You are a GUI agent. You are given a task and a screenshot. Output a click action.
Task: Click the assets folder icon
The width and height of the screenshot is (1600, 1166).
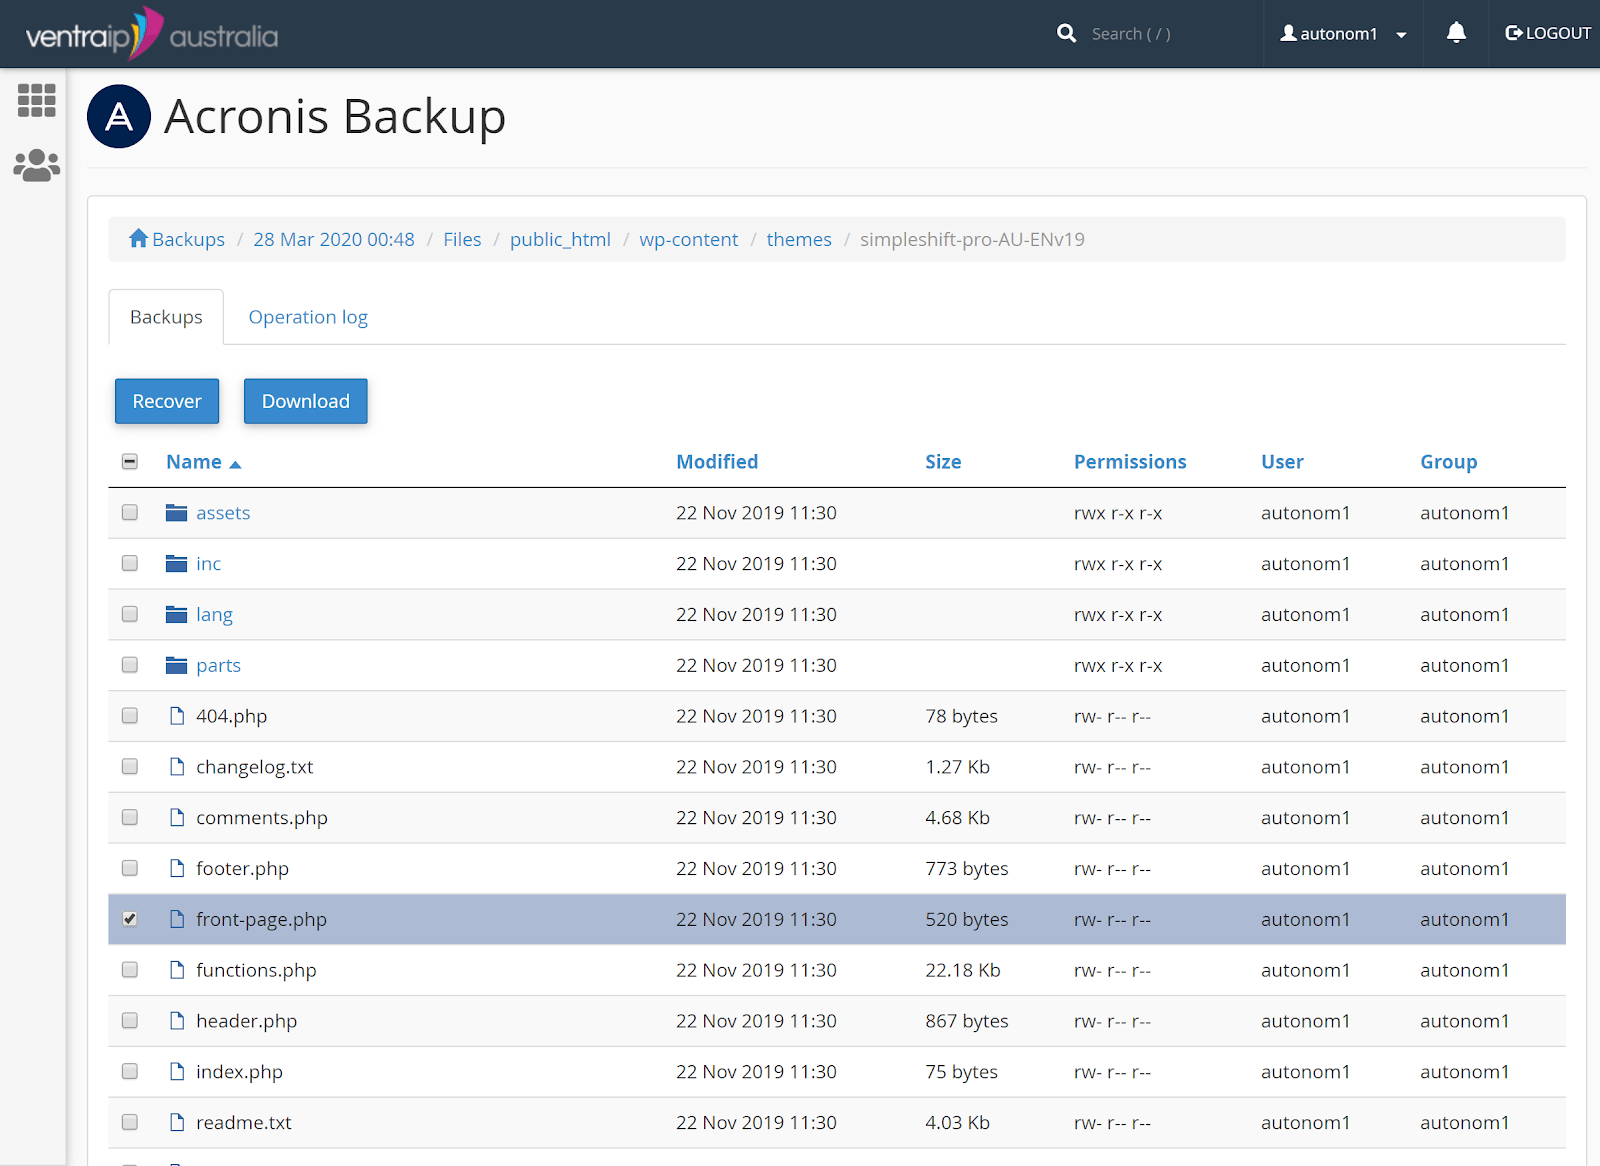(x=177, y=513)
